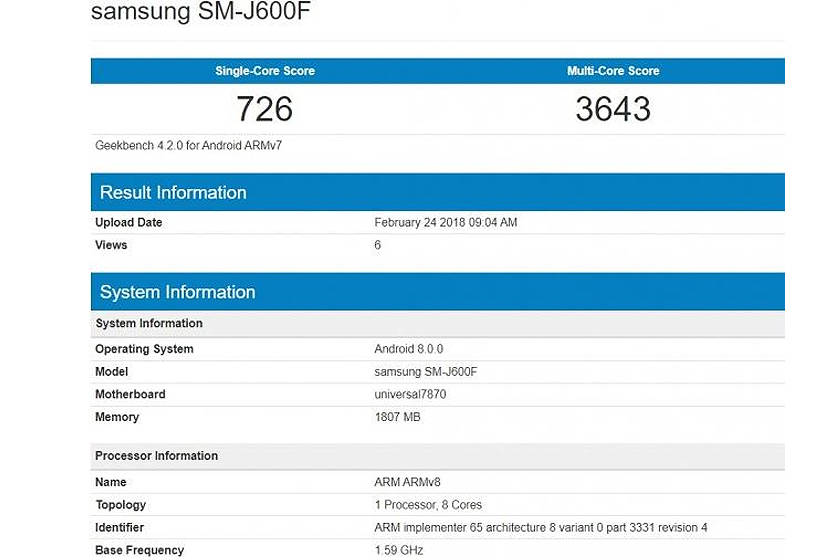The image size is (840, 560).
Task: Select the 1.59 GHz frequency value
Action: (x=399, y=550)
